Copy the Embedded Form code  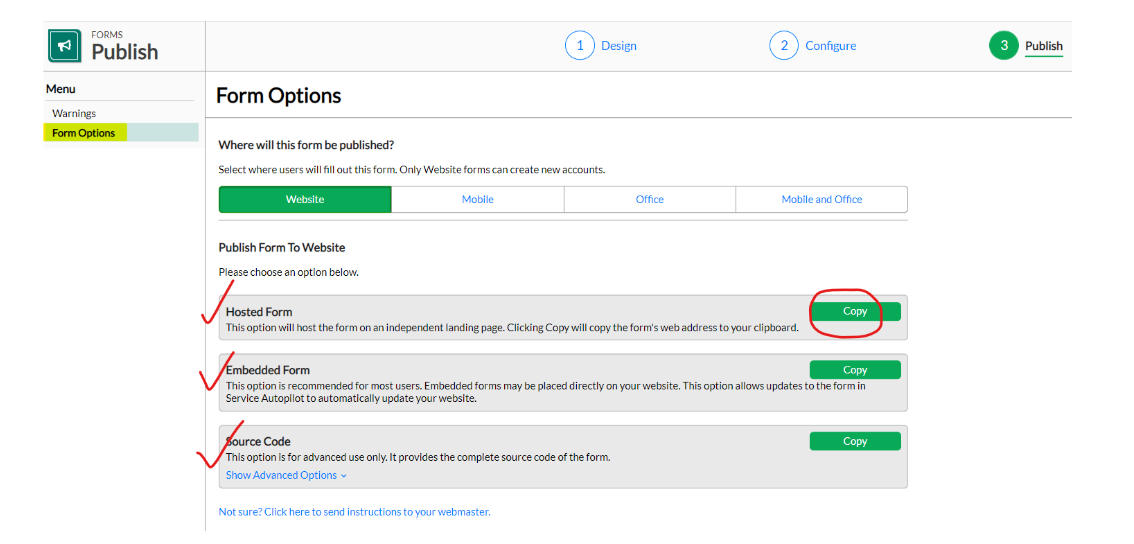coord(855,370)
